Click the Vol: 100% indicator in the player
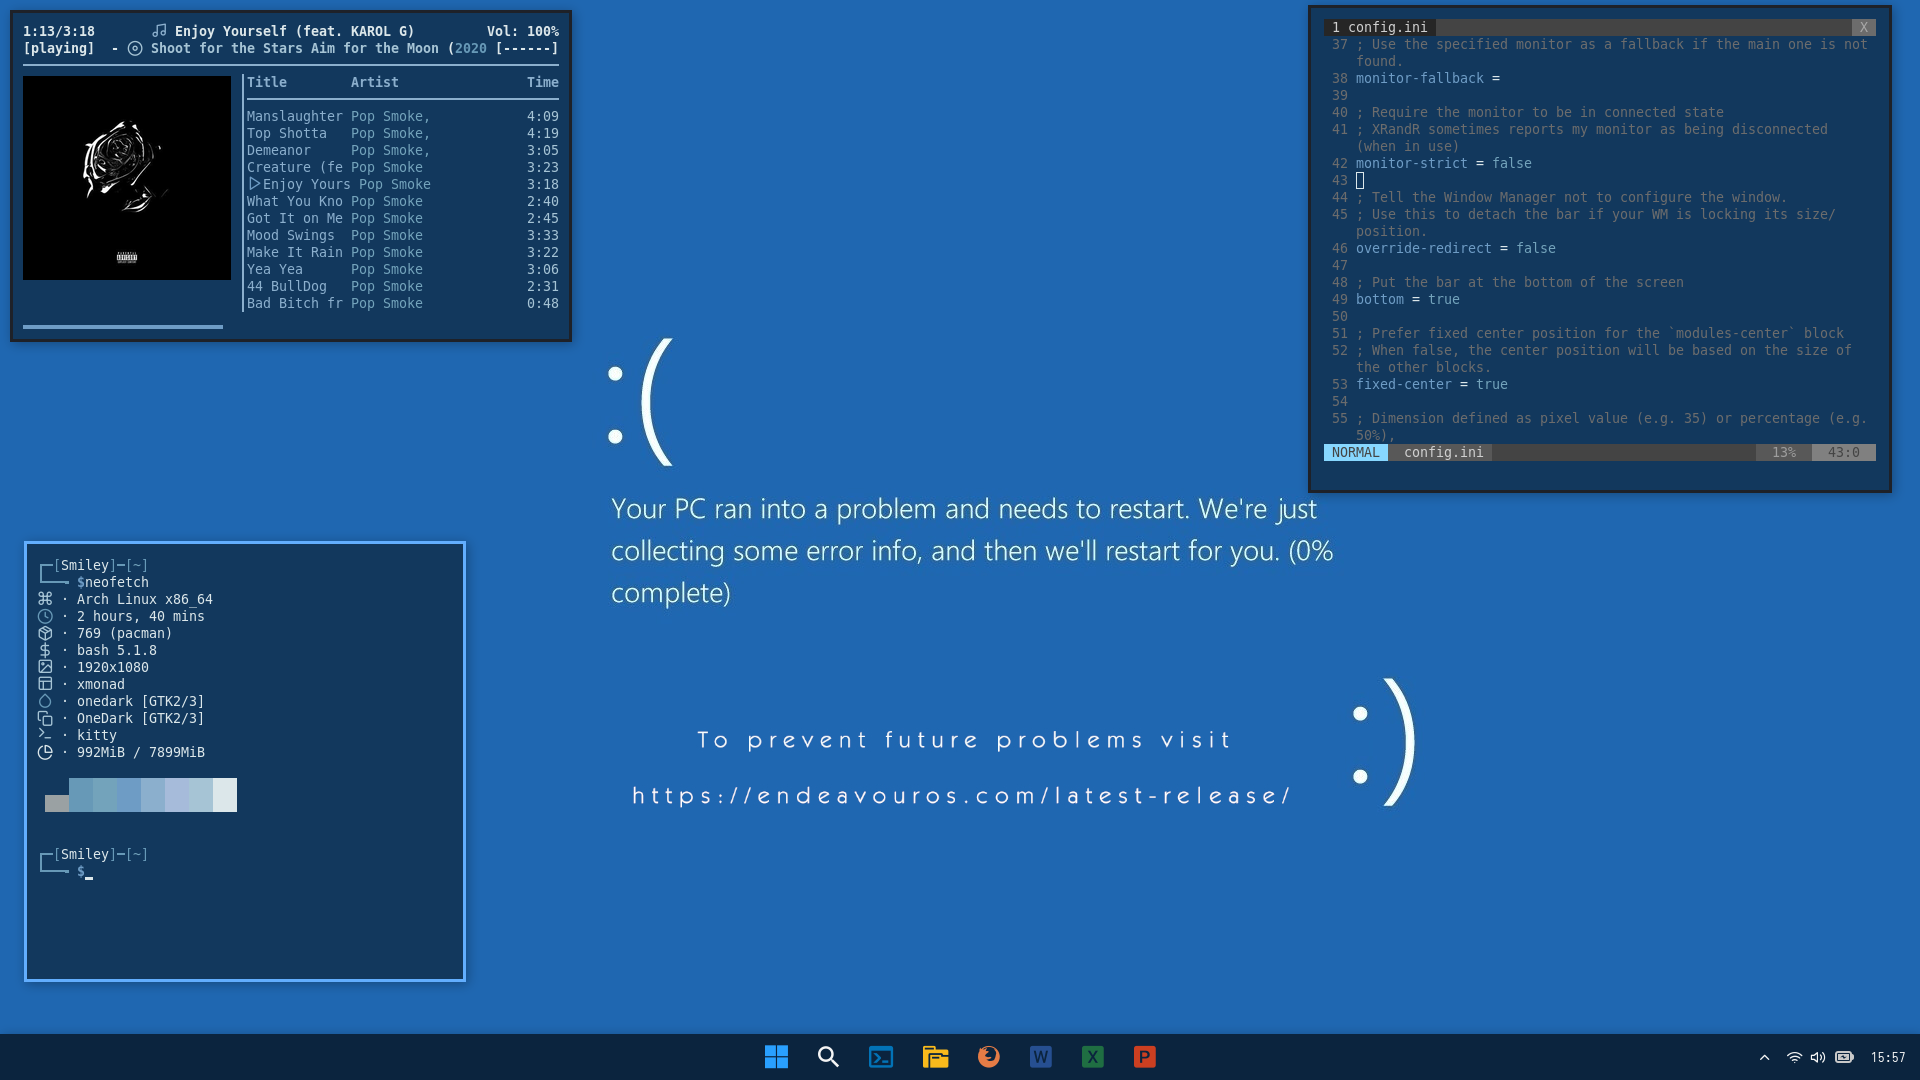Screen dimensions: 1920x1080 (523, 32)
